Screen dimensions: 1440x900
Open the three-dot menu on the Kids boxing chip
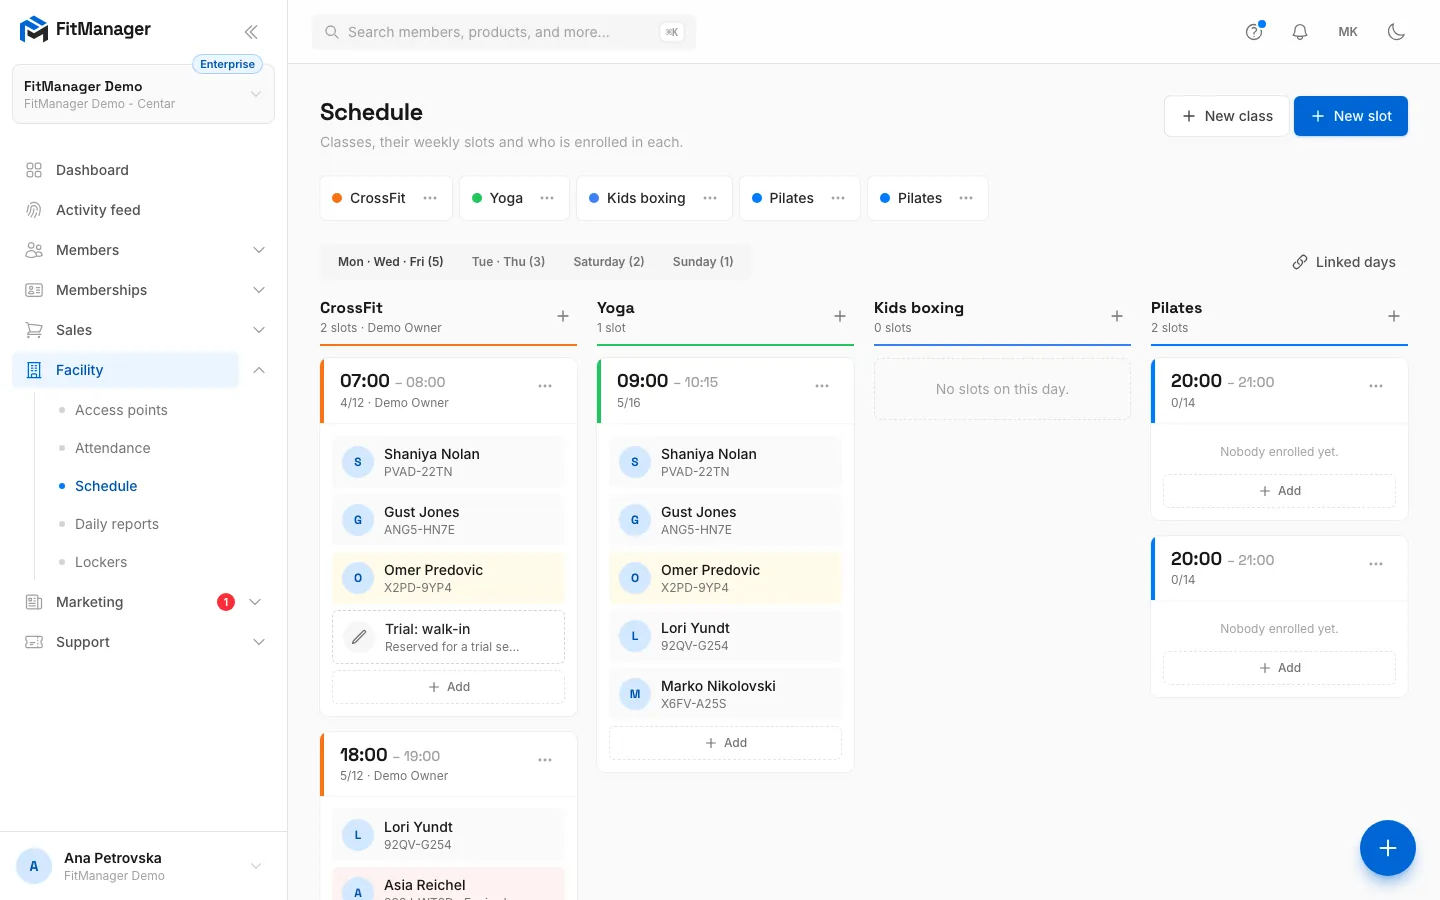pos(710,198)
